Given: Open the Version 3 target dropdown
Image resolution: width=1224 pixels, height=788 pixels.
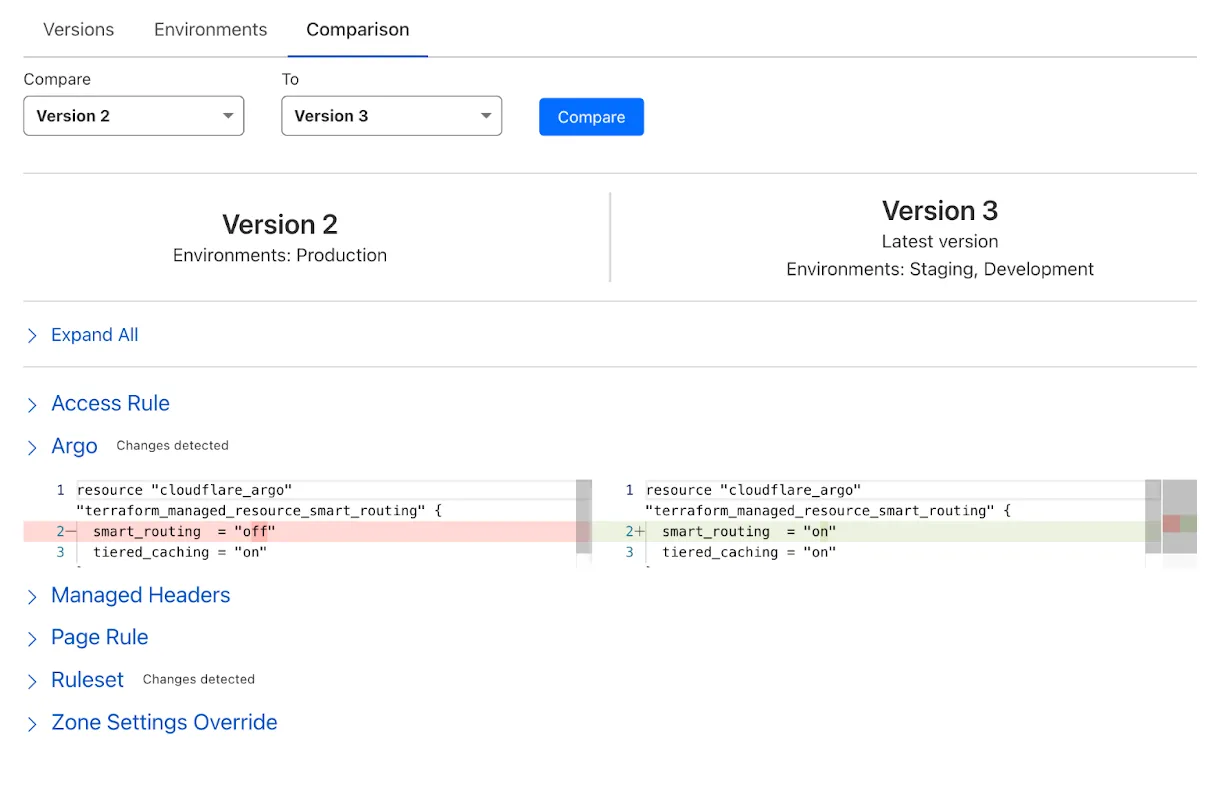Looking at the screenshot, I should point(391,116).
